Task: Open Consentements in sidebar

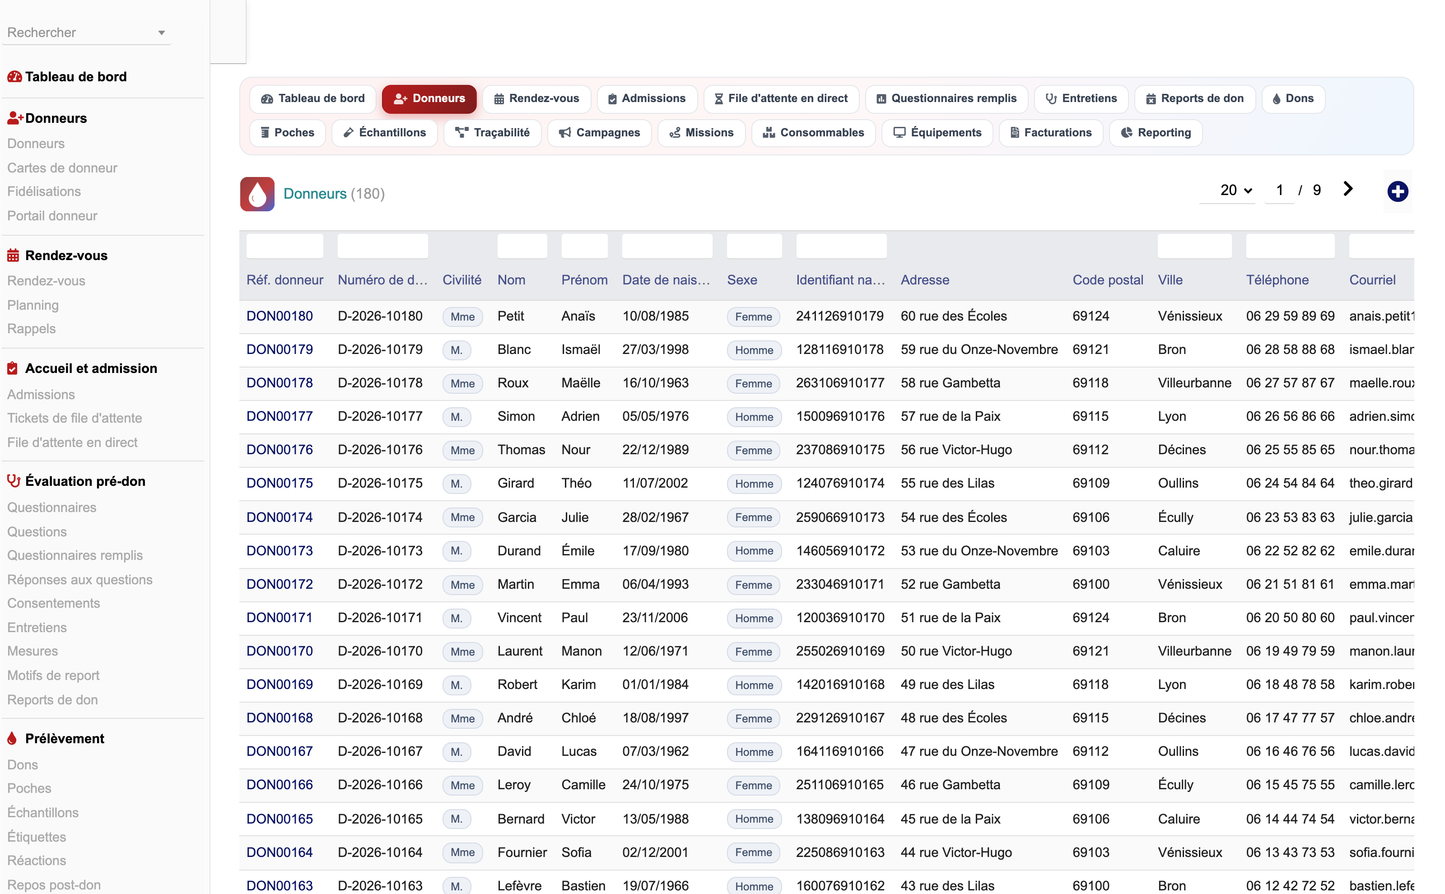Action: coord(53,604)
